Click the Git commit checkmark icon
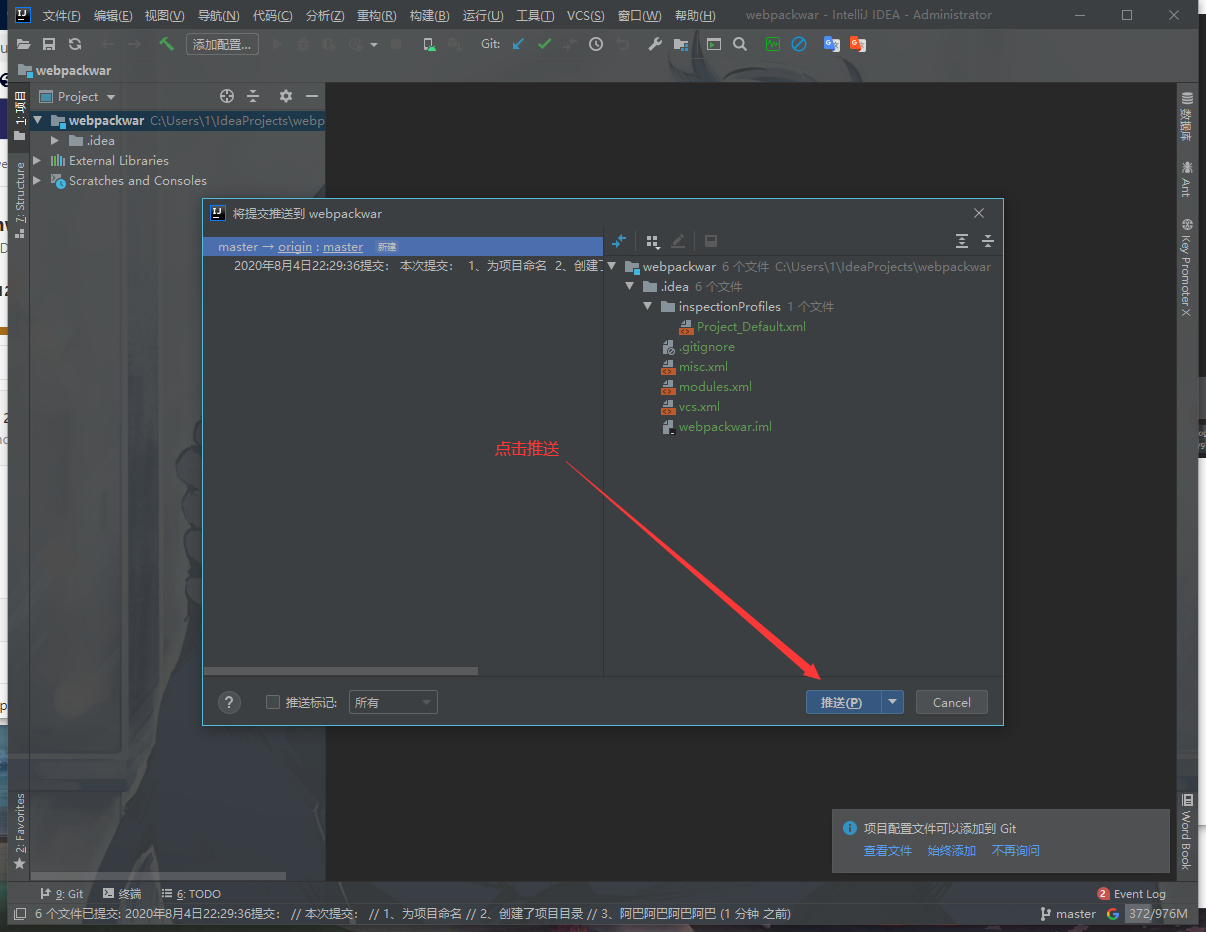Image resolution: width=1206 pixels, height=932 pixels. click(x=544, y=44)
